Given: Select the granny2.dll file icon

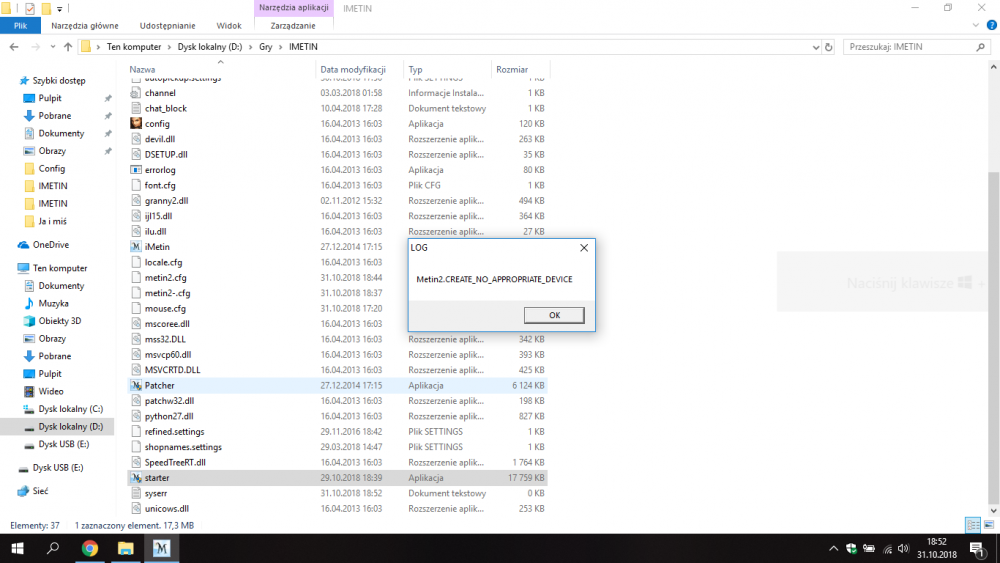Looking at the screenshot, I should coord(136,200).
